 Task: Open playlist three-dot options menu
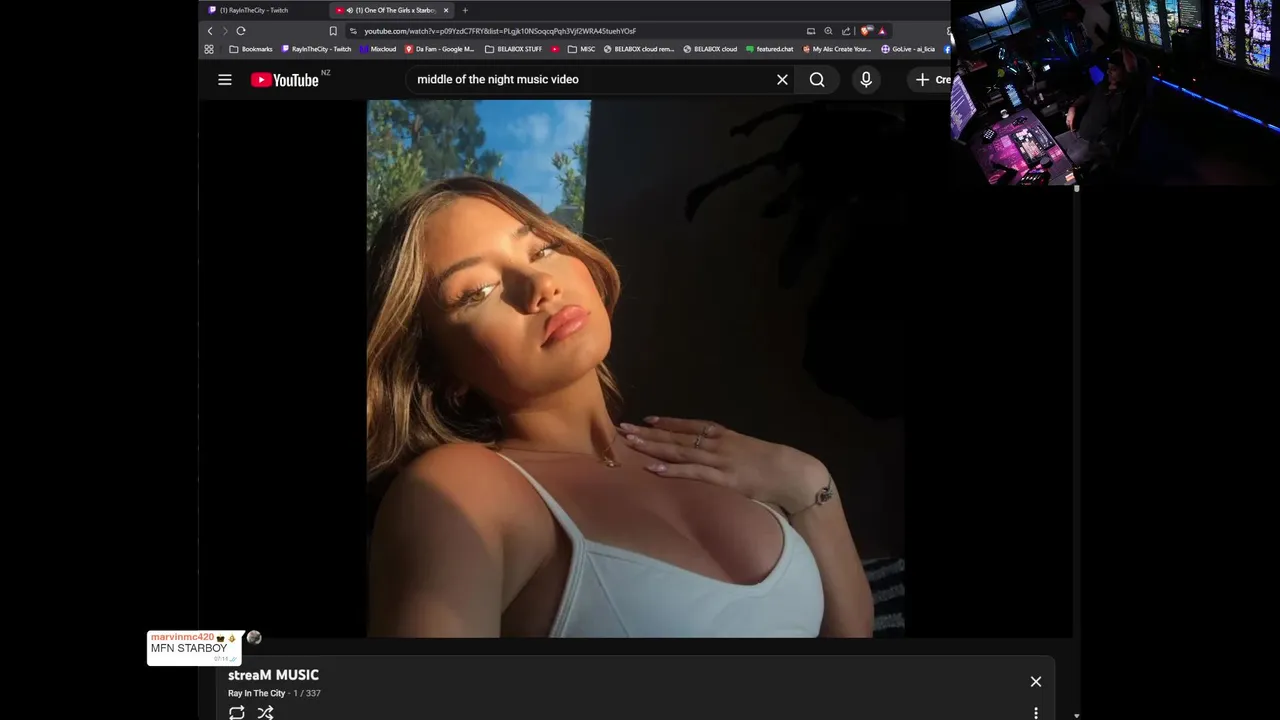[1036, 713]
